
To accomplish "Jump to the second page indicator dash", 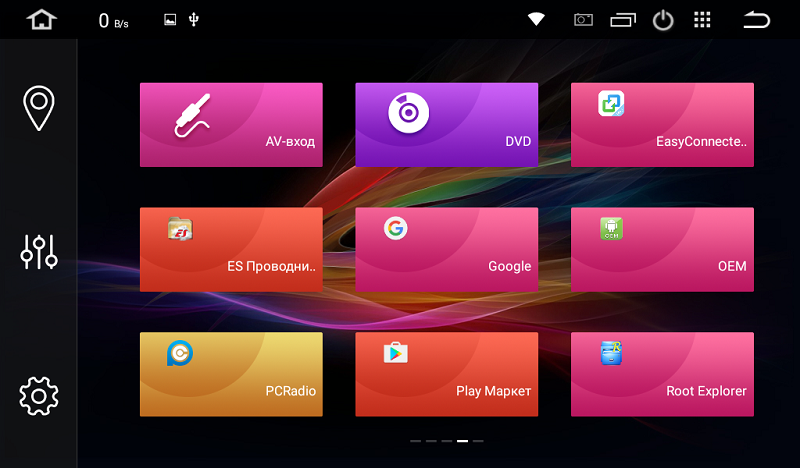I will (431, 441).
